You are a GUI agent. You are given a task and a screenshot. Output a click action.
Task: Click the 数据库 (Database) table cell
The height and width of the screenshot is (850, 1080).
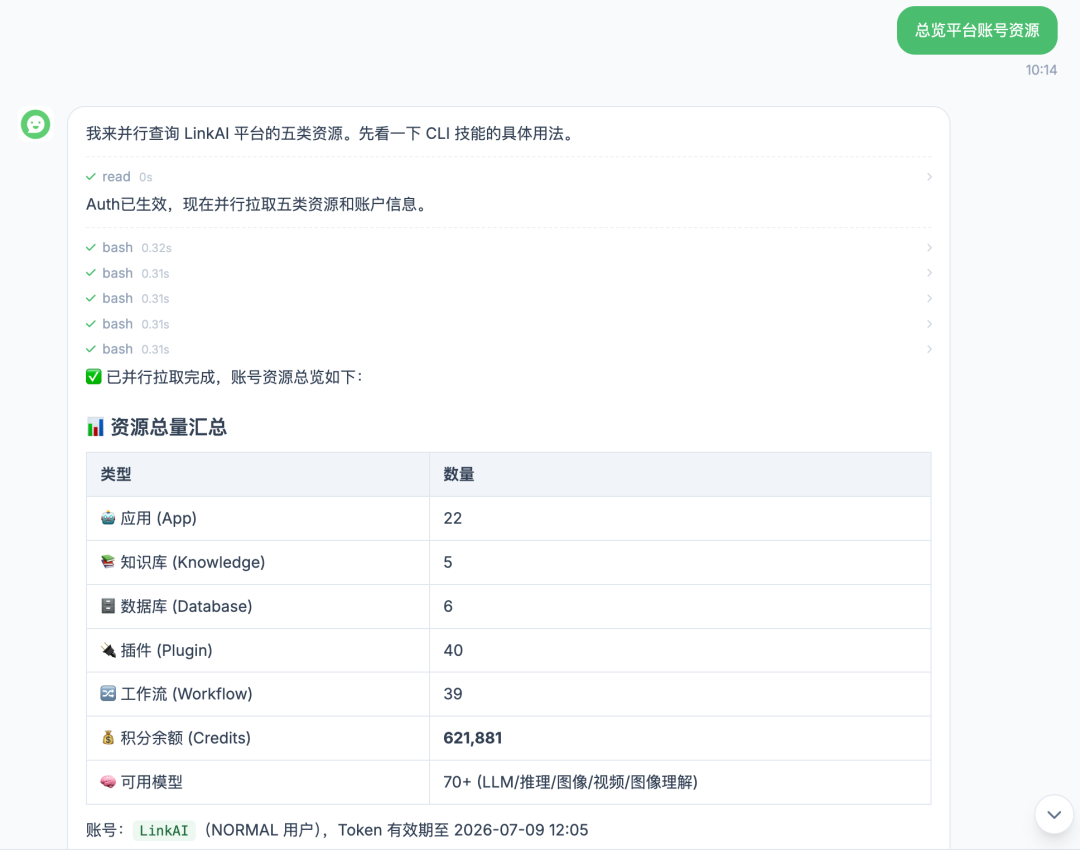coord(258,607)
